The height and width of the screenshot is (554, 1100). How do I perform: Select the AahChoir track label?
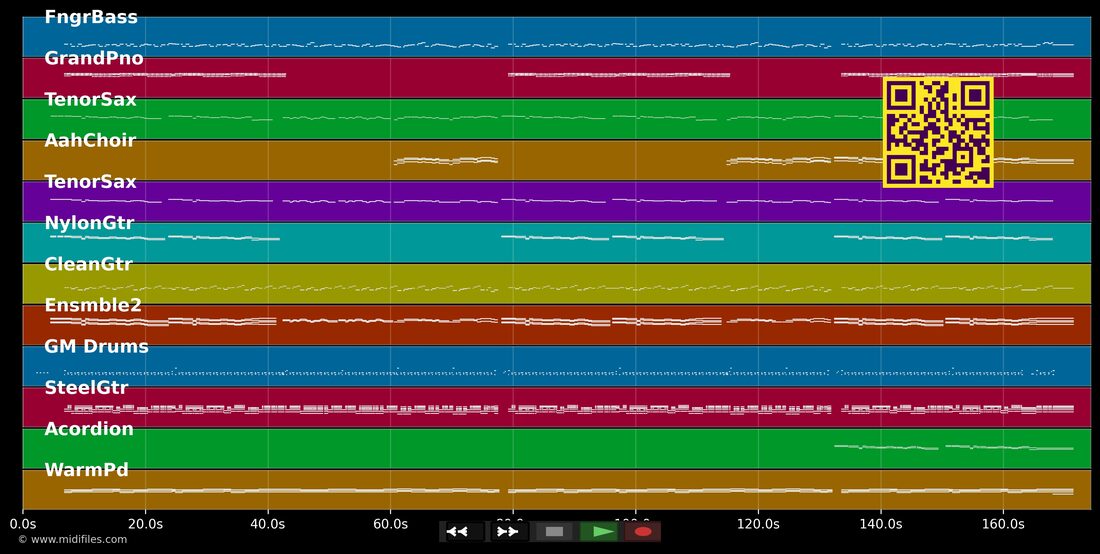90,141
